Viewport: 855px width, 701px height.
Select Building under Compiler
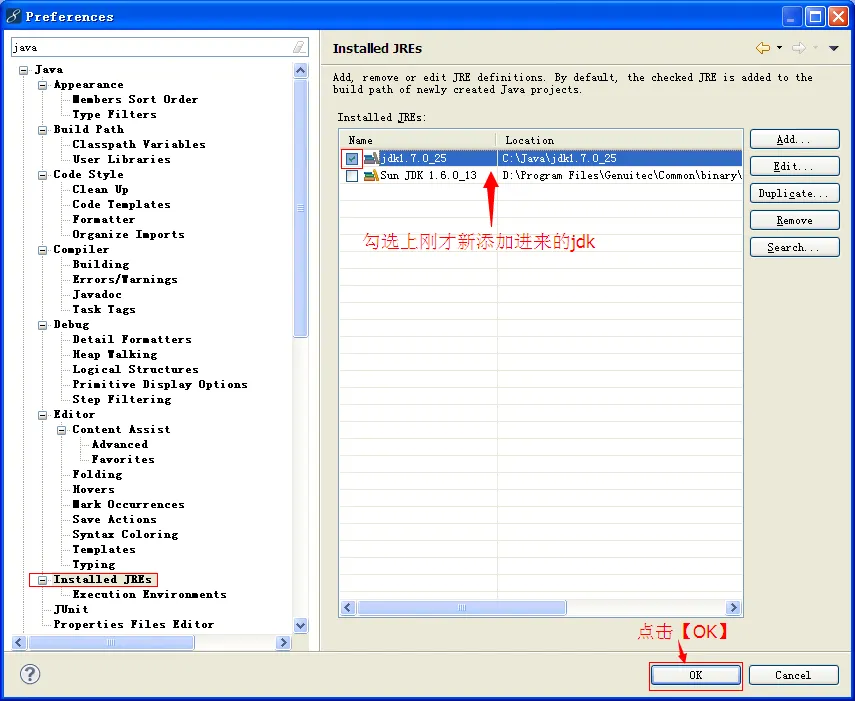pyautogui.click(x=101, y=264)
